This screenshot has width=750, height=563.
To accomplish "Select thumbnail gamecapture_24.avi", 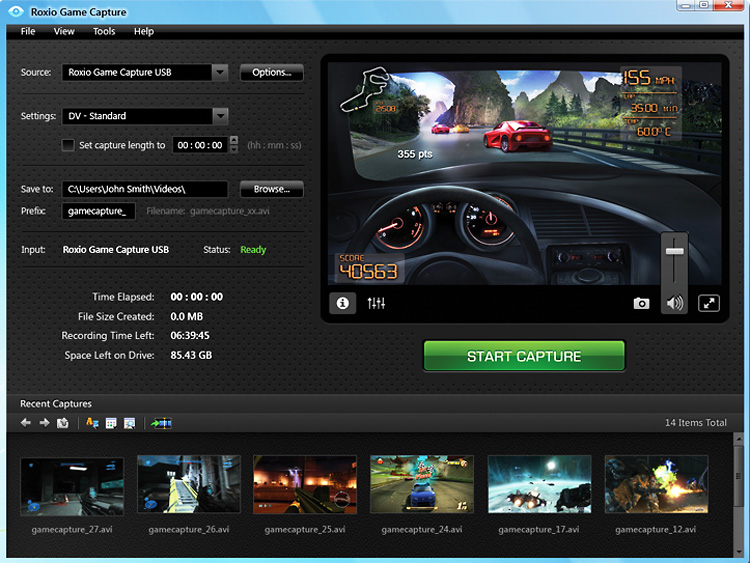I will pyautogui.click(x=422, y=484).
